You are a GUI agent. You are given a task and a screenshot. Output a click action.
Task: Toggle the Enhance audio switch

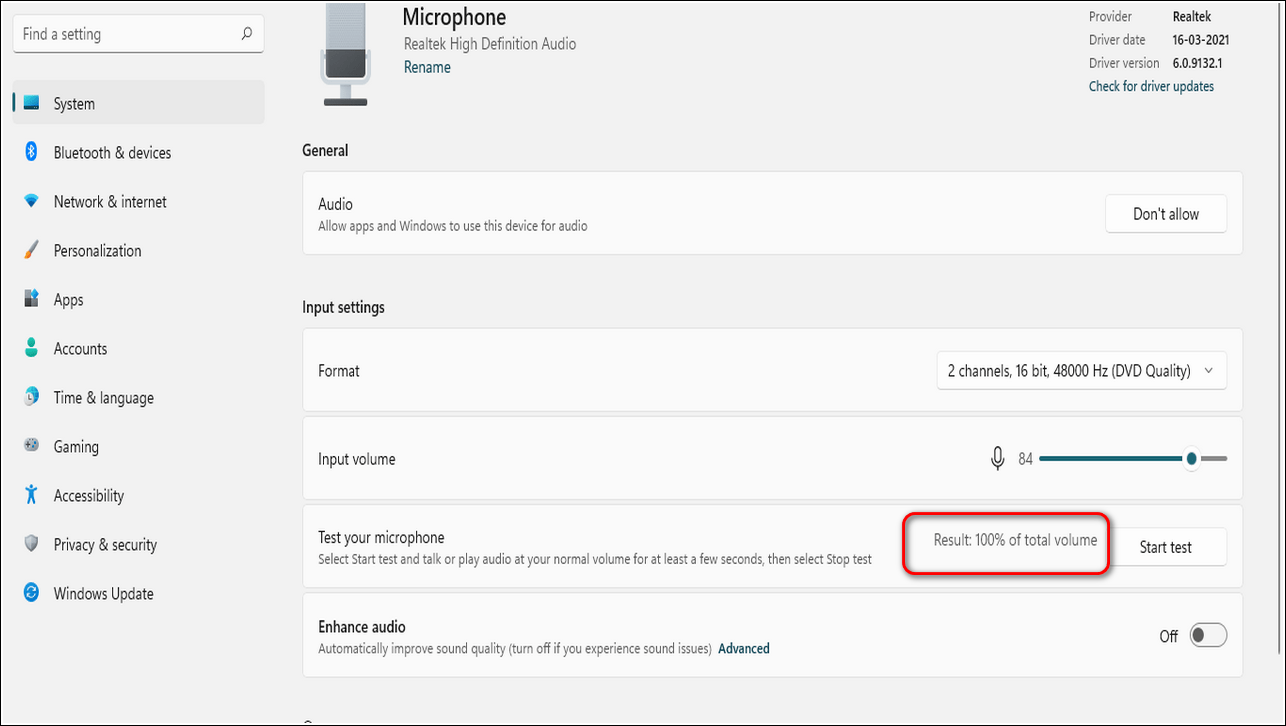tap(1208, 636)
